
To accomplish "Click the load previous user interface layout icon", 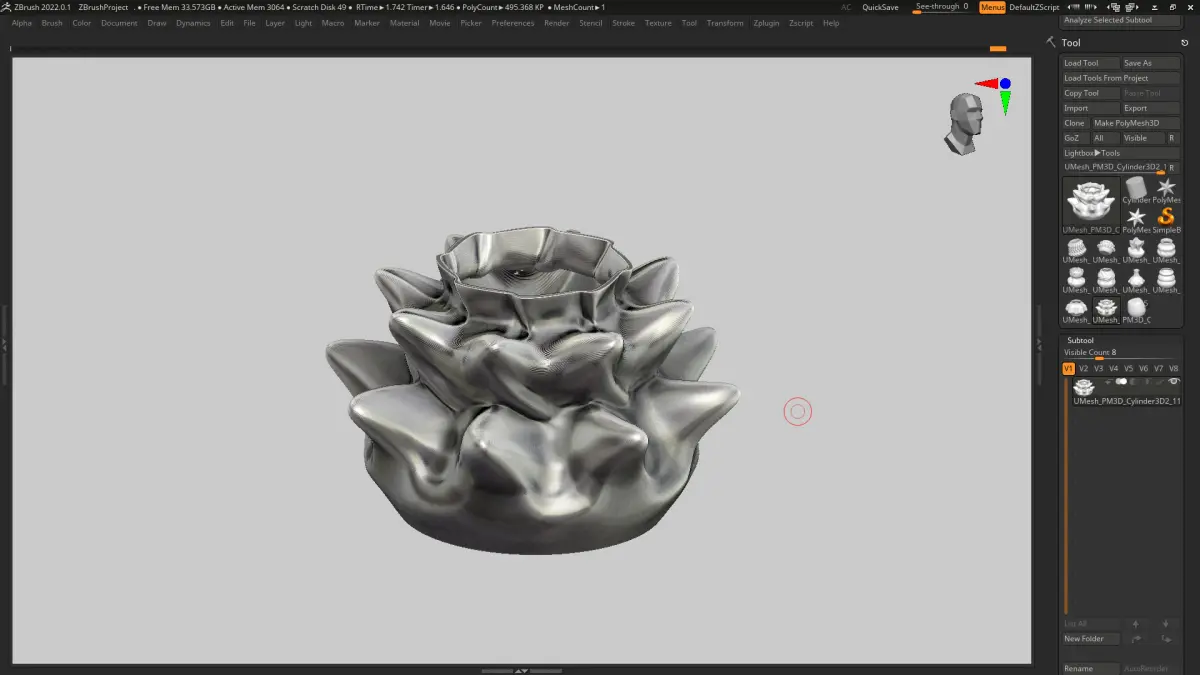I will (x=1072, y=7).
